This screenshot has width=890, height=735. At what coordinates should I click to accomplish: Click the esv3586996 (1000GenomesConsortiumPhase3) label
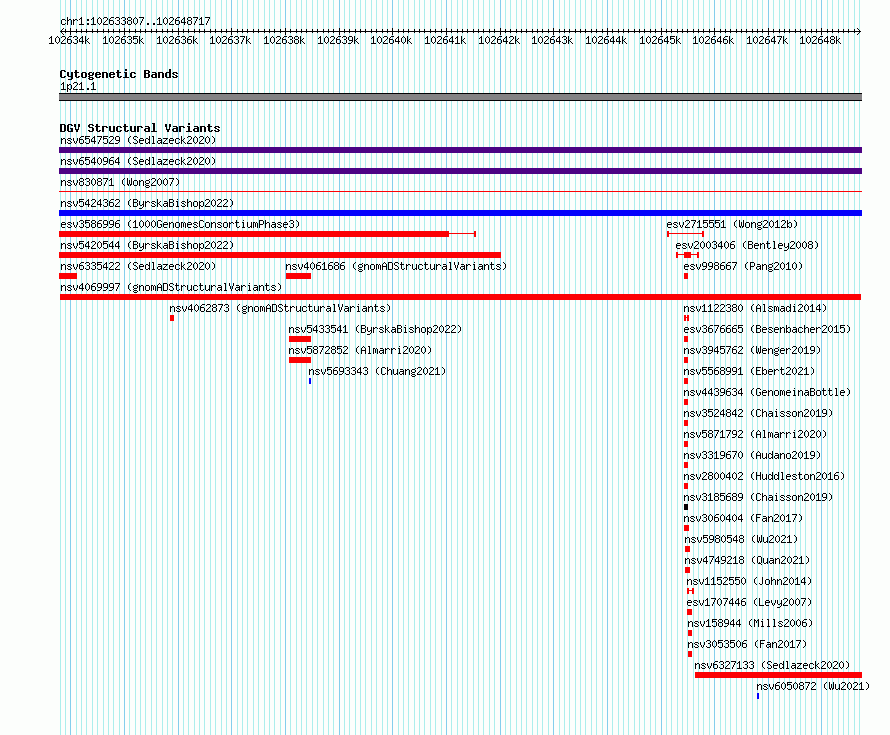180,224
